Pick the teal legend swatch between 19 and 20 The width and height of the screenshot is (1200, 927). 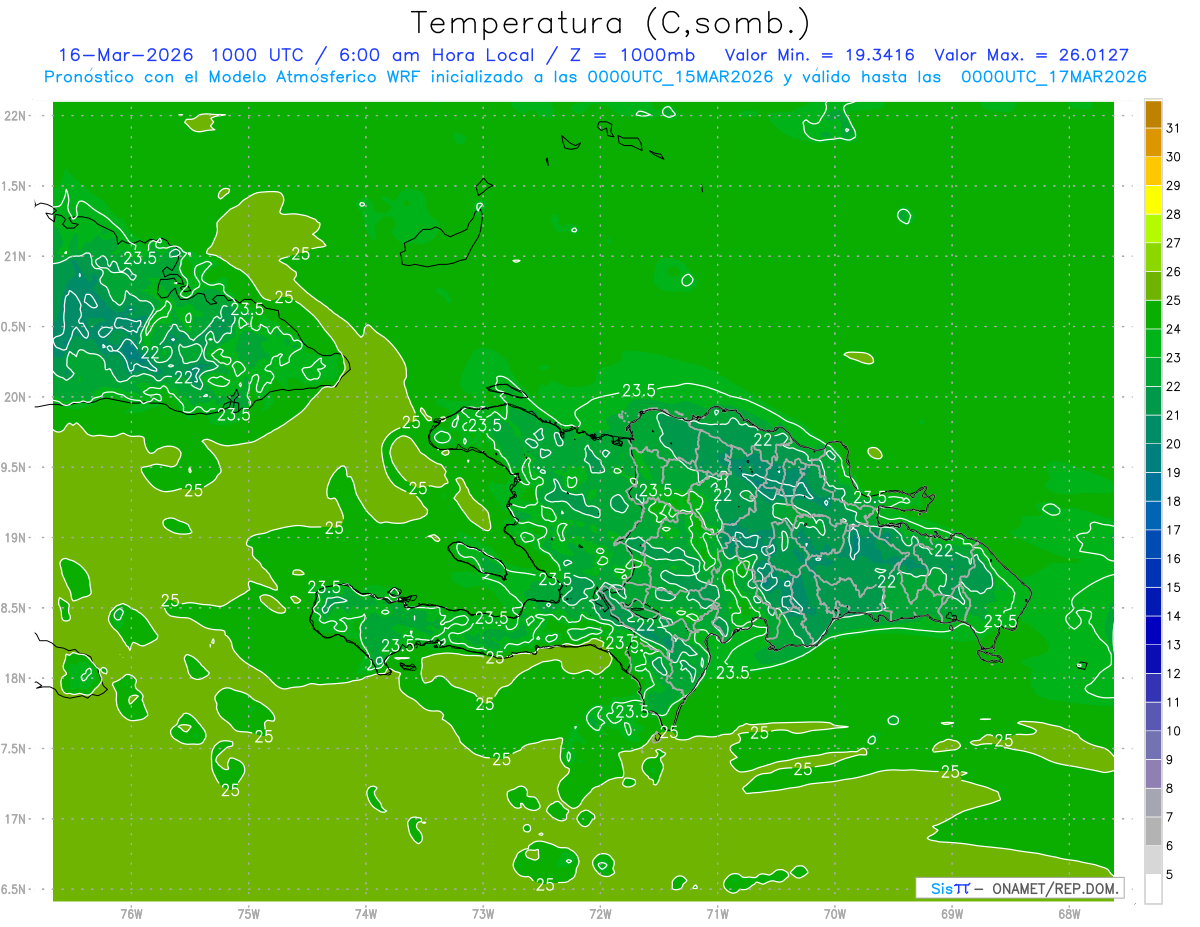click(x=1154, y=459)
